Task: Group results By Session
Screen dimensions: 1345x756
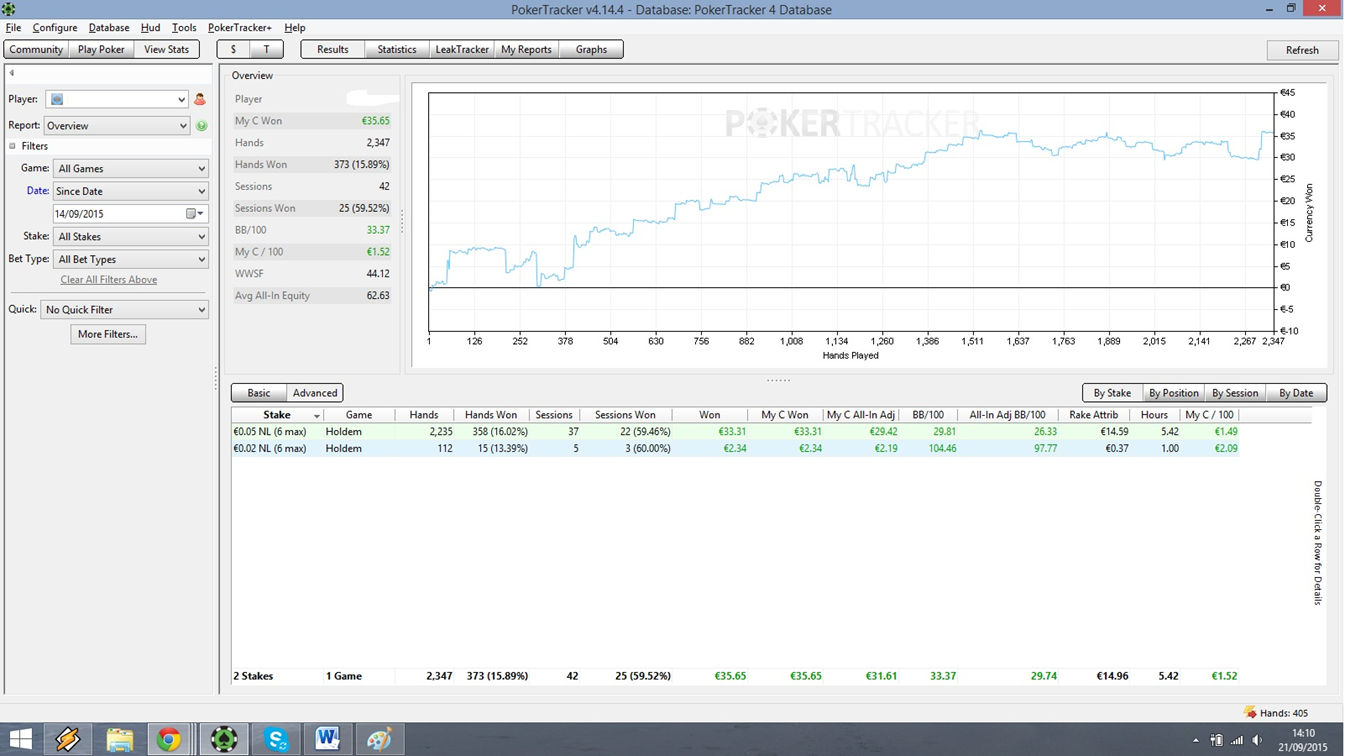Action: (1235, 393)
